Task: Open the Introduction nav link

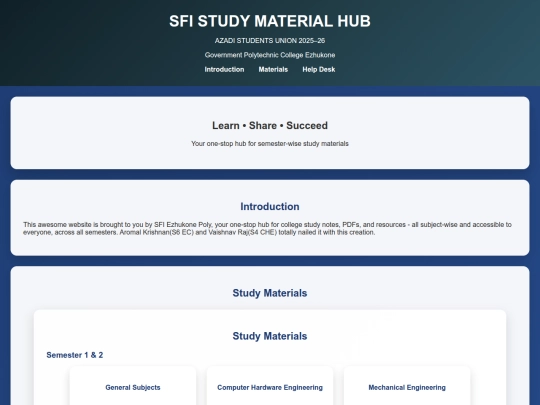Action: [224, 70]
